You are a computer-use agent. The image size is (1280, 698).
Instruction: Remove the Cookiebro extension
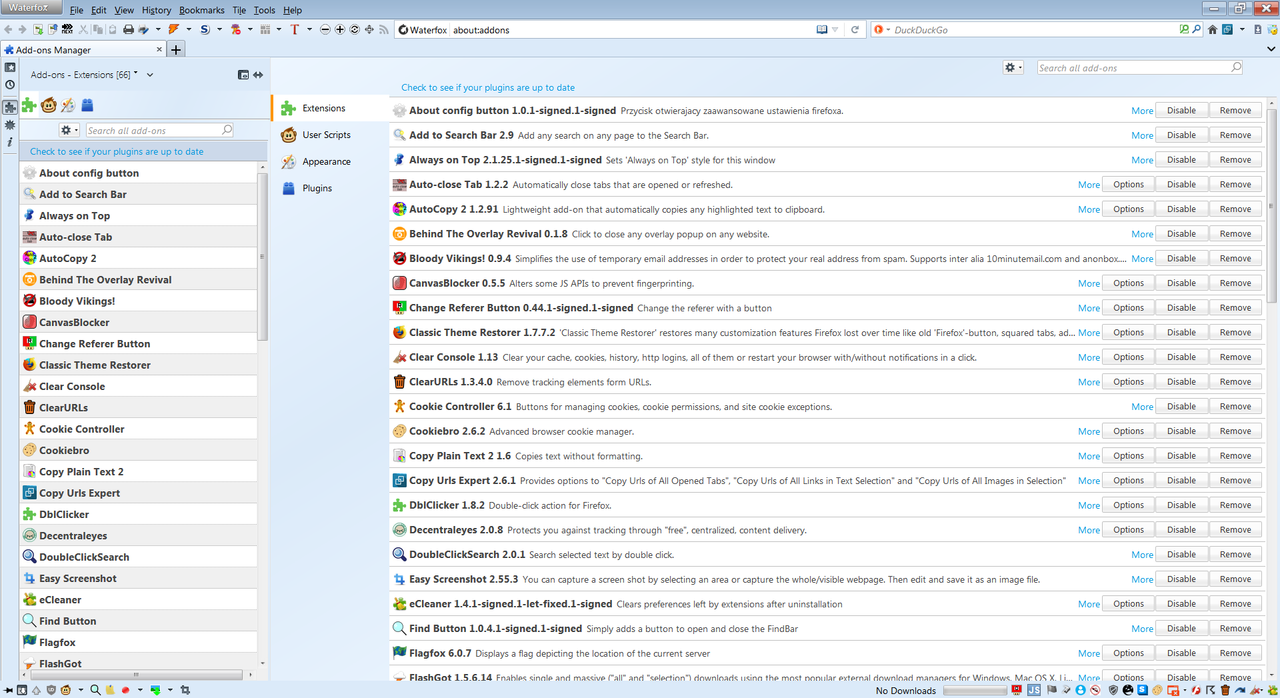click(x=1235, y=431)
